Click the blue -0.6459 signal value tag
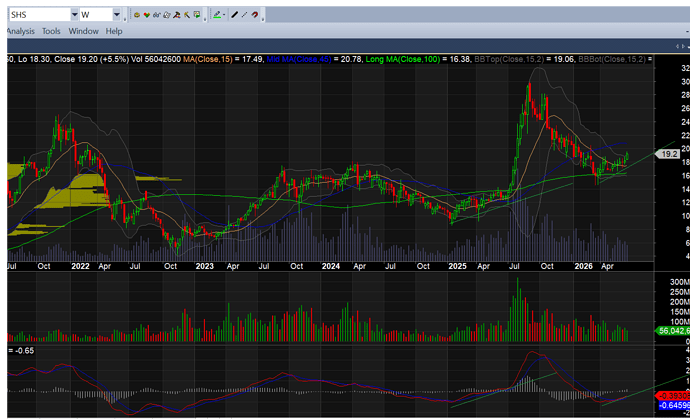The height and width of the screenshot is (419, 690). point(674,405)
